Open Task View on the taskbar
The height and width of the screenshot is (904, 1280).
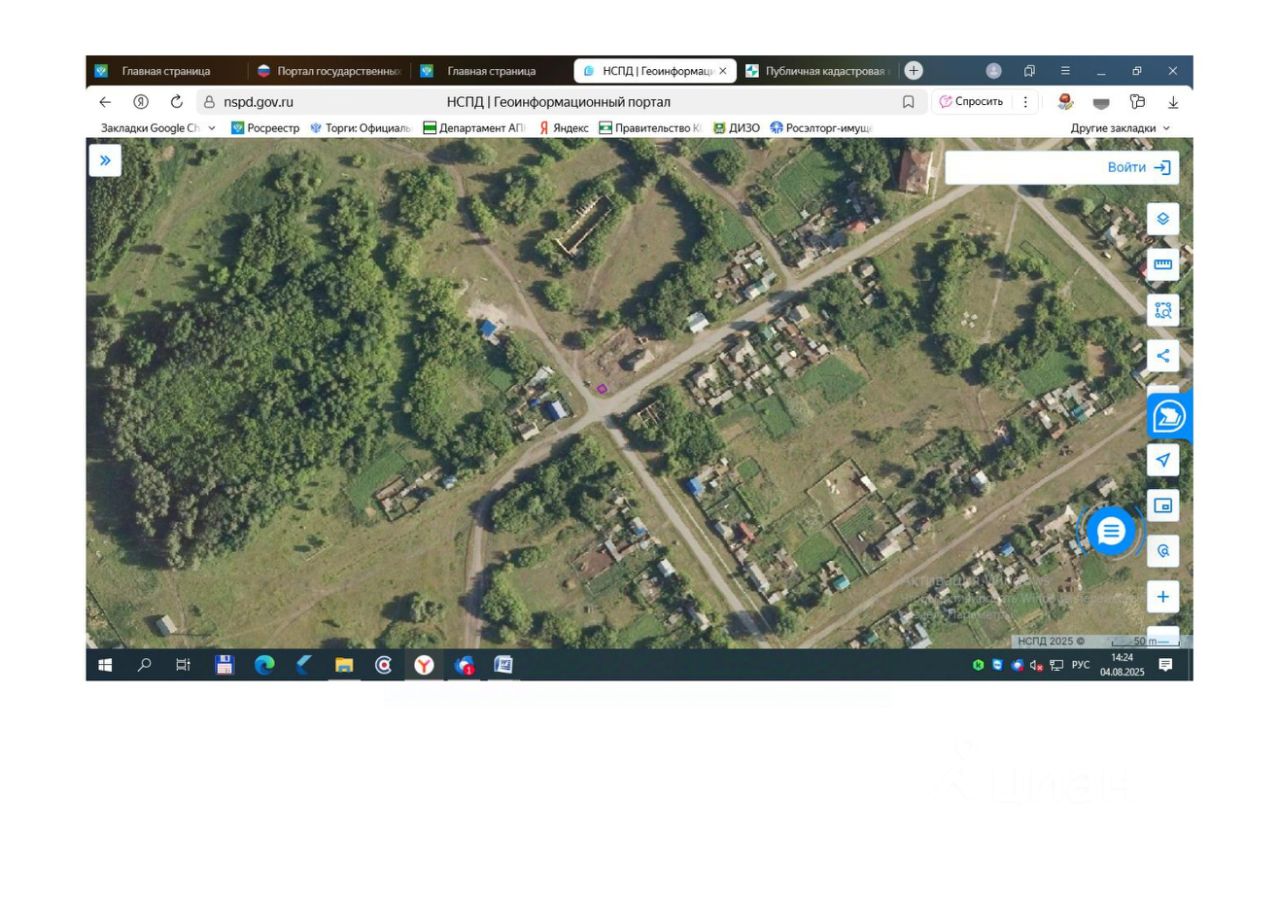click(183, 665)
